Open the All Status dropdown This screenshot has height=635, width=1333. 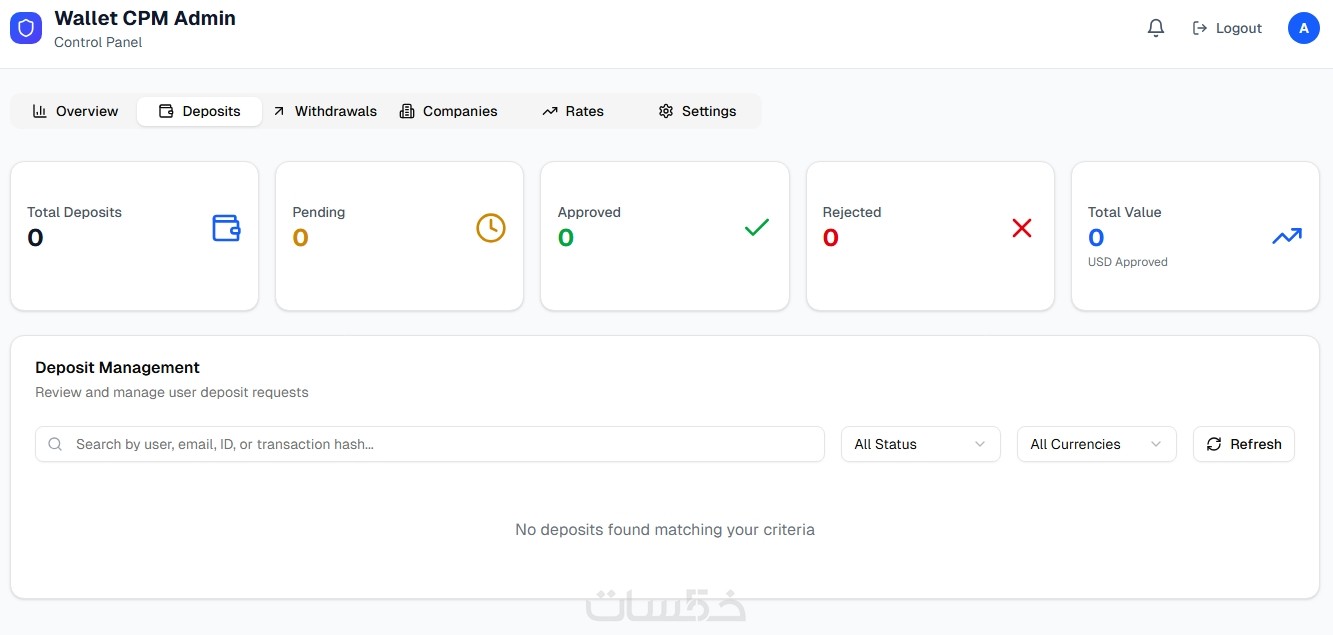pos(920,444)
